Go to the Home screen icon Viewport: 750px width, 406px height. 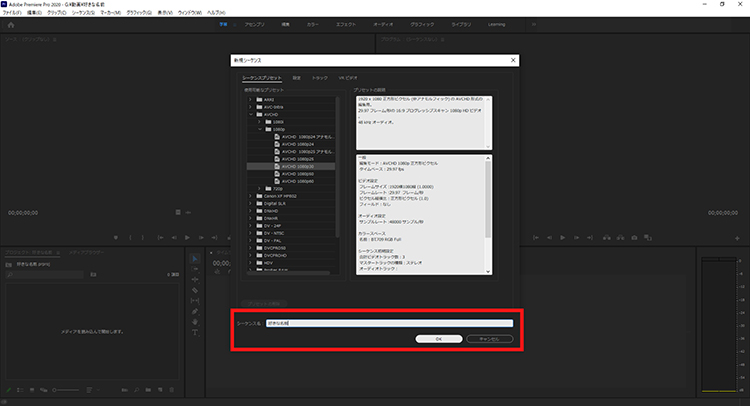click(11, 25)
